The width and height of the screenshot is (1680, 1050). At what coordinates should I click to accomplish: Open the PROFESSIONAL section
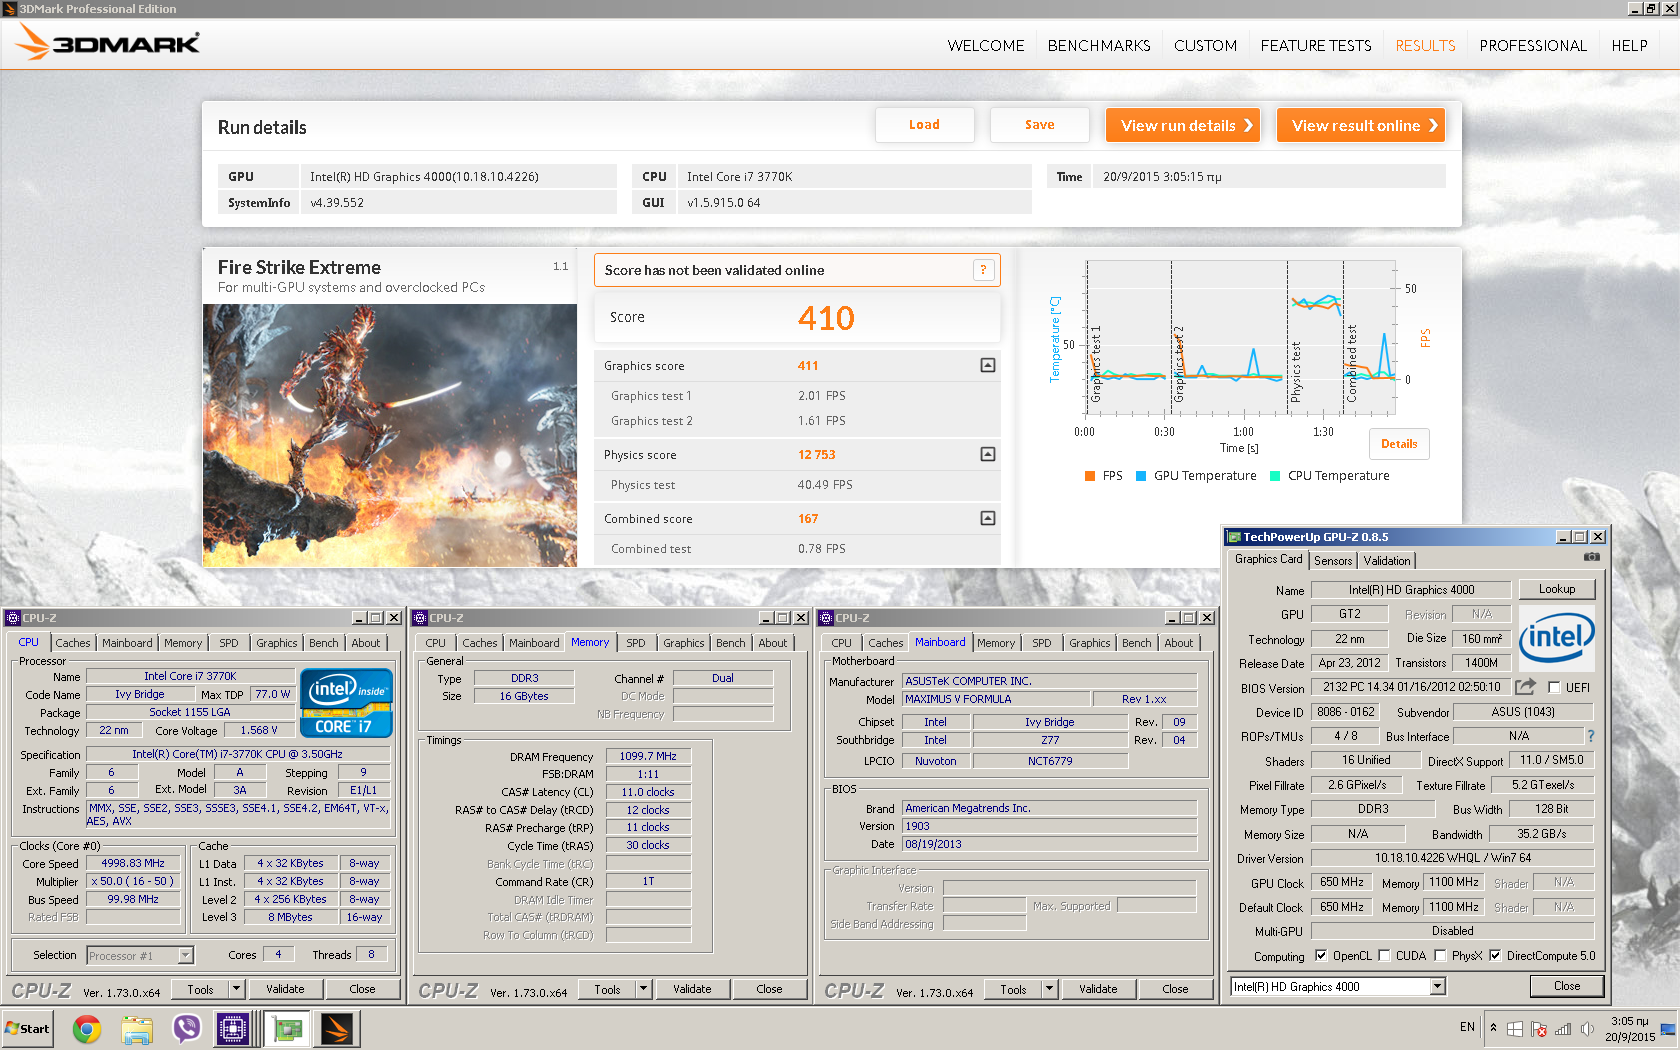click(x=1533, y=45)
